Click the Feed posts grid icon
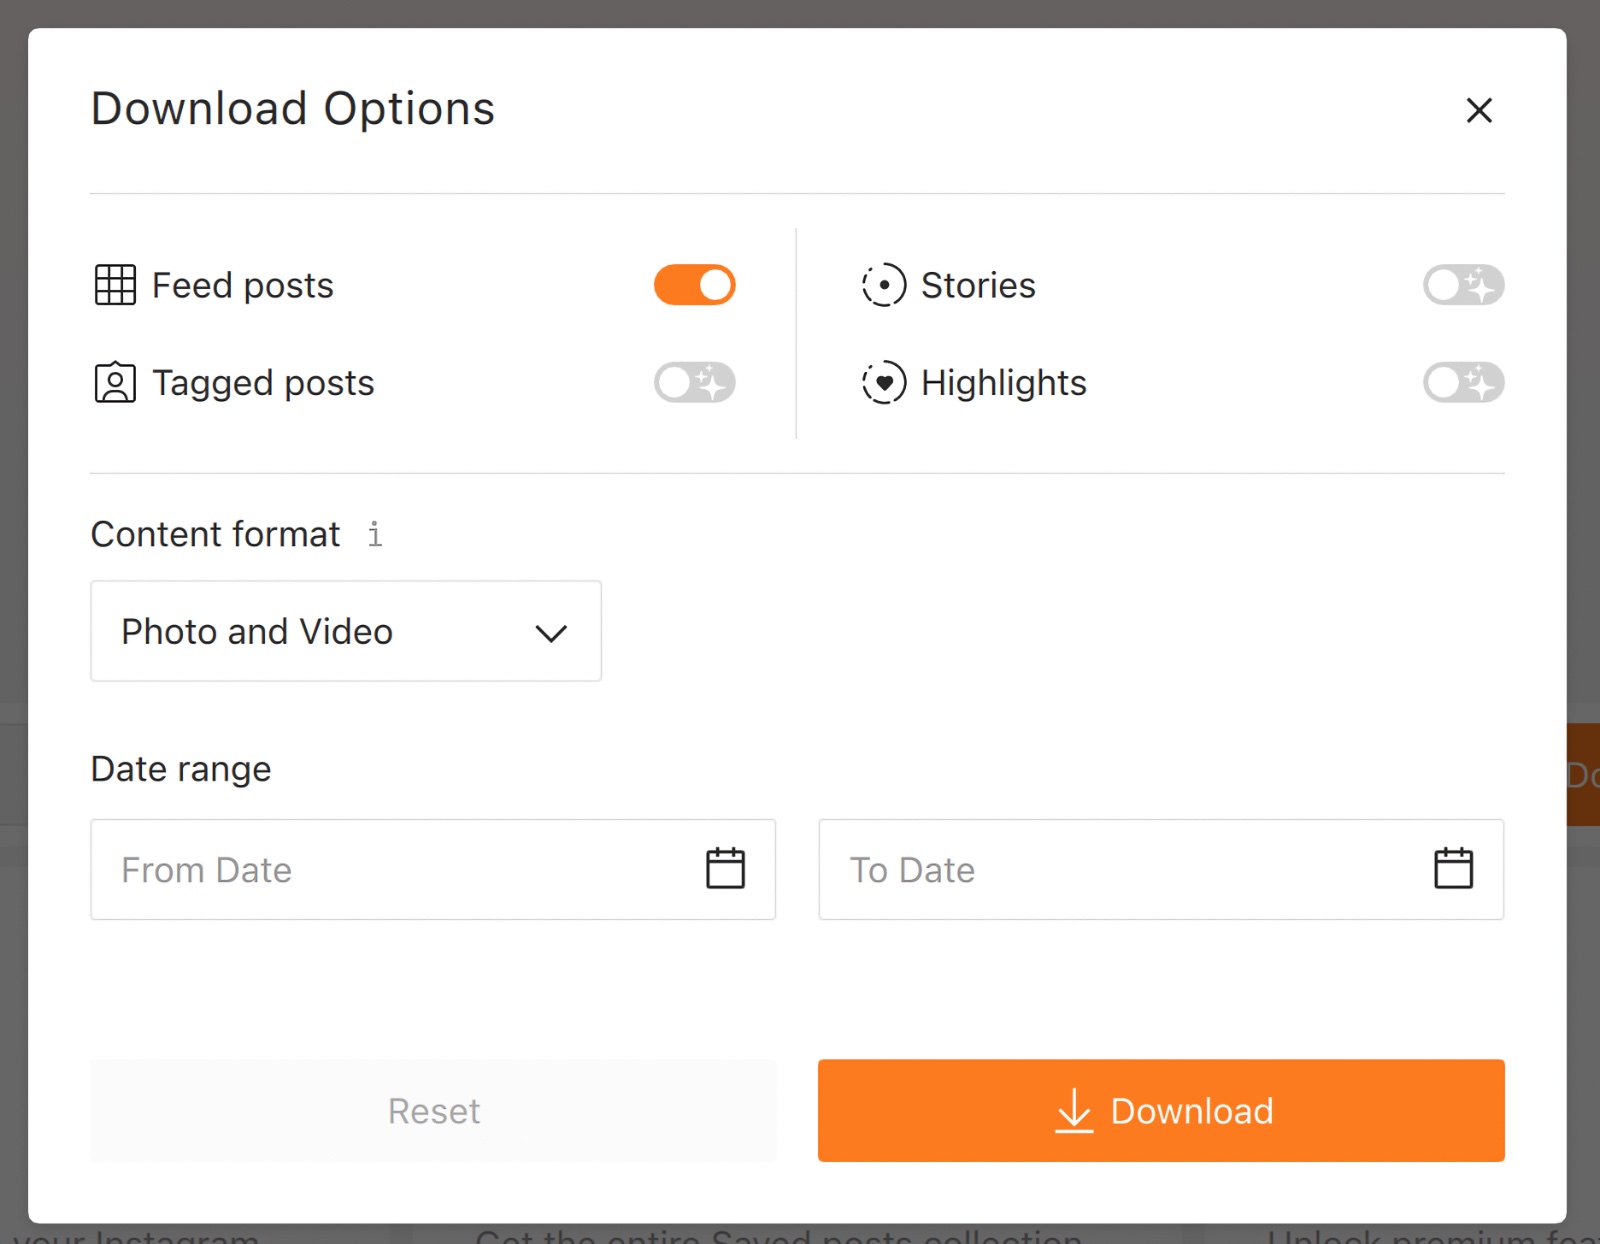Screen dimensions: 1600x1244 115,285
